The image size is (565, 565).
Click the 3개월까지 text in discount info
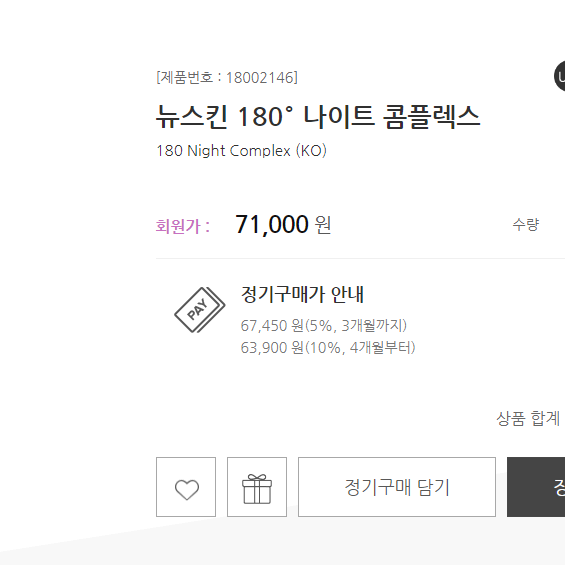pyautogui.click(x=374, y=325)
